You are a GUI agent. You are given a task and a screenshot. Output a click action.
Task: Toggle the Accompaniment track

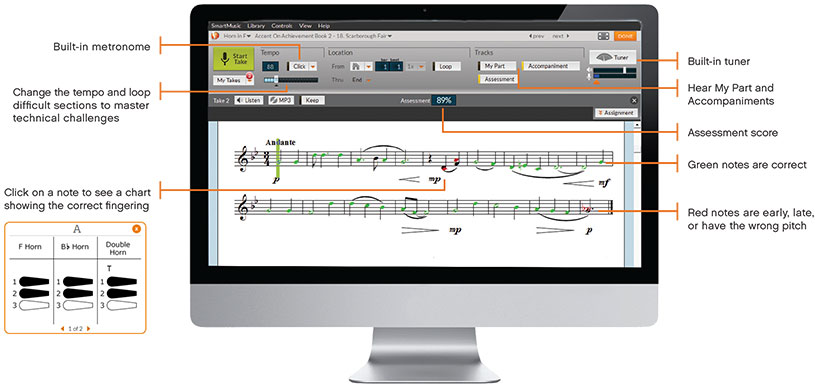click(551, 66)
